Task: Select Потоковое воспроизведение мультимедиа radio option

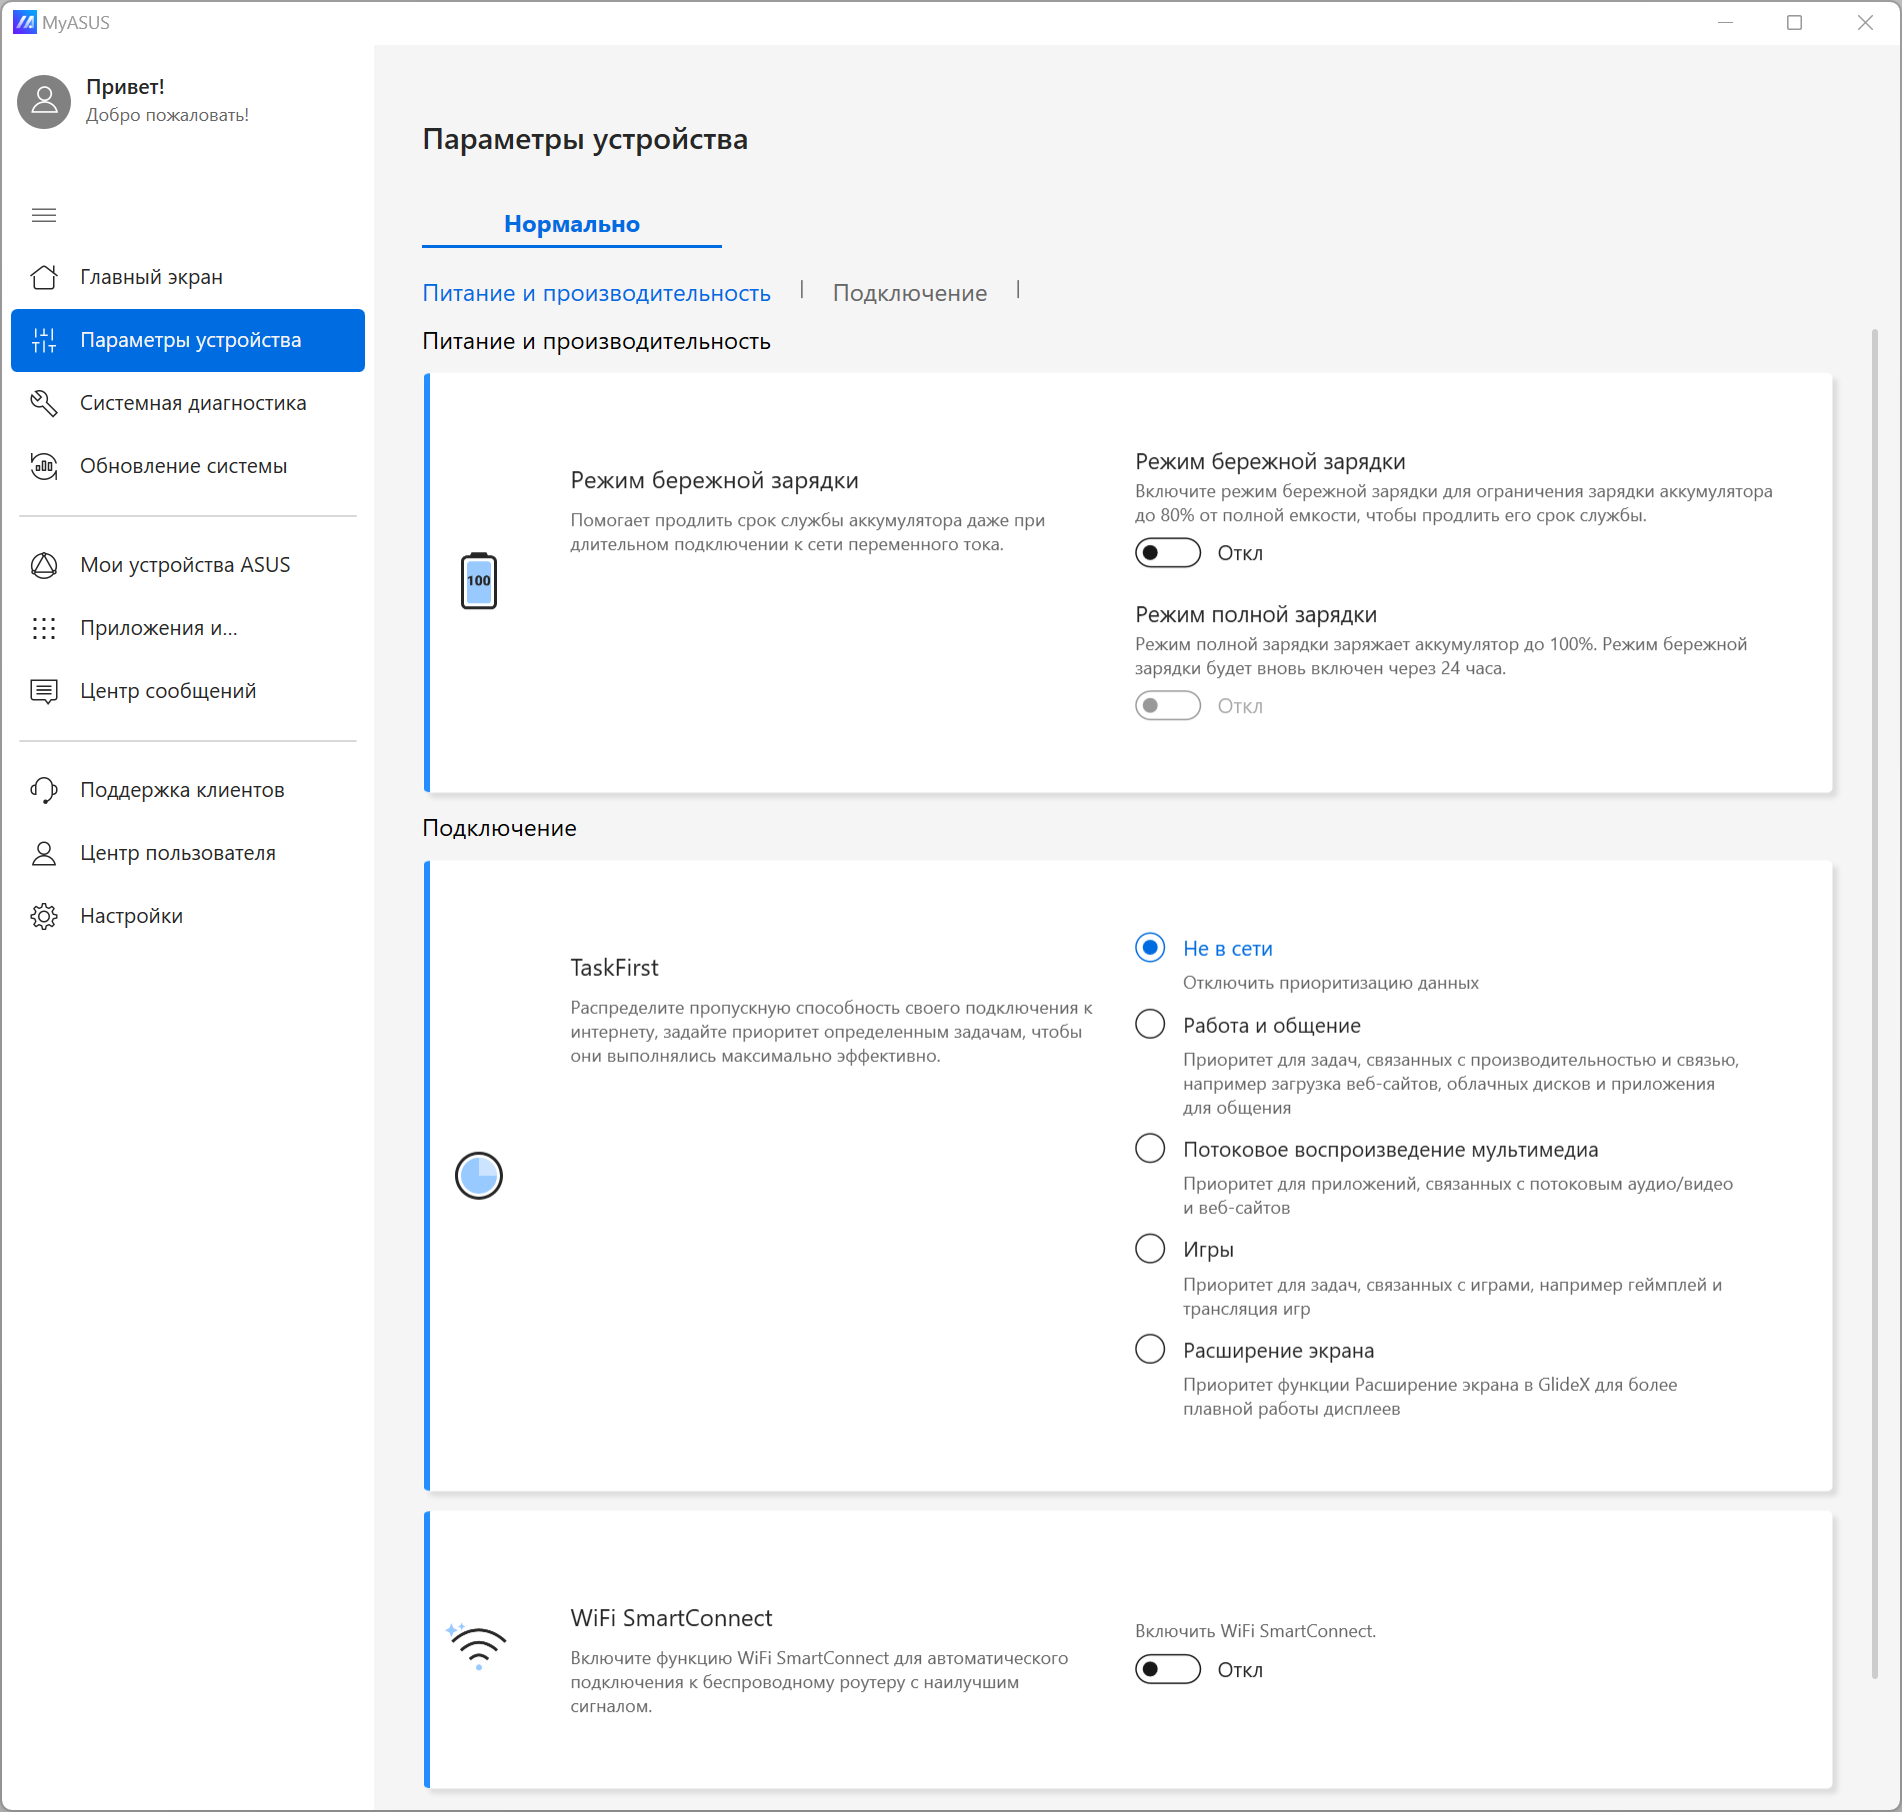Action: [1150, 1148]
